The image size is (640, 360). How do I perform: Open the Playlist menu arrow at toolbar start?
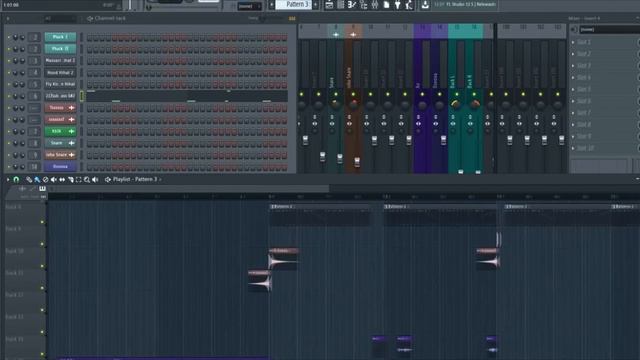tap(8, 180)
